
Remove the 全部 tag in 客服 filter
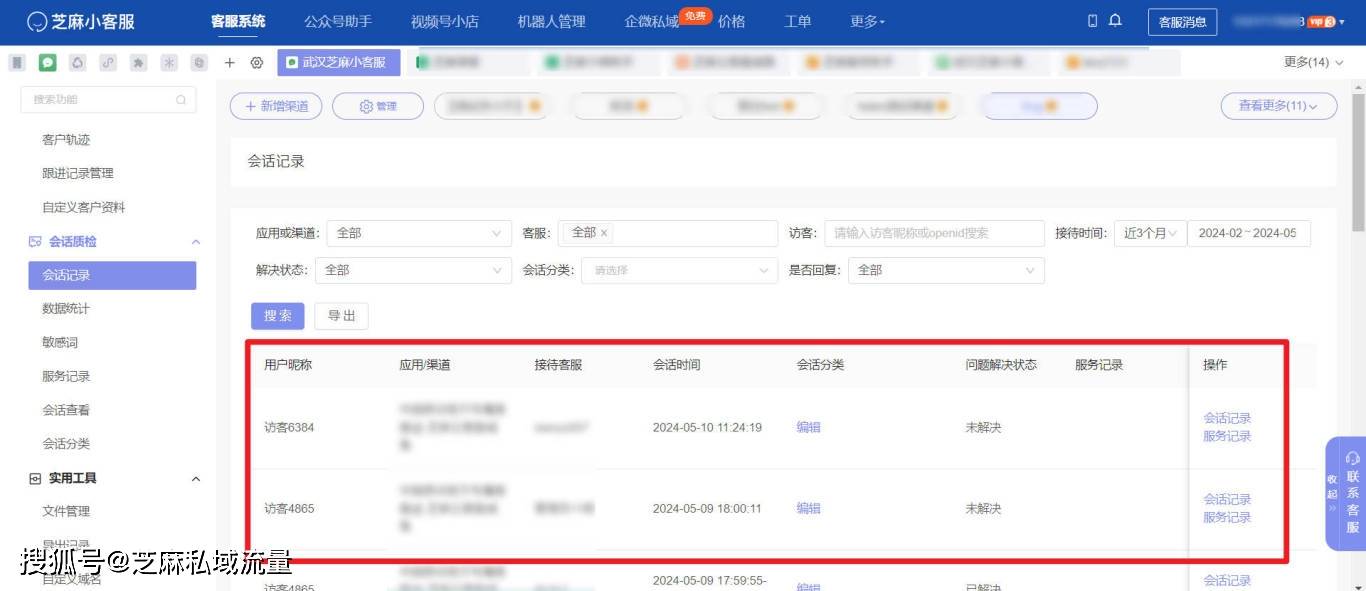tap(604, 233)
